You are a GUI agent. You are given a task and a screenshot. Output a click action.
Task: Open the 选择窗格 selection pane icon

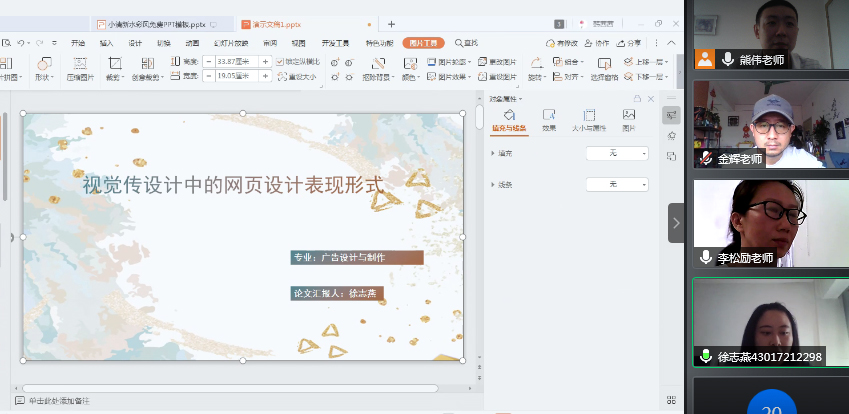coord(604,62)
